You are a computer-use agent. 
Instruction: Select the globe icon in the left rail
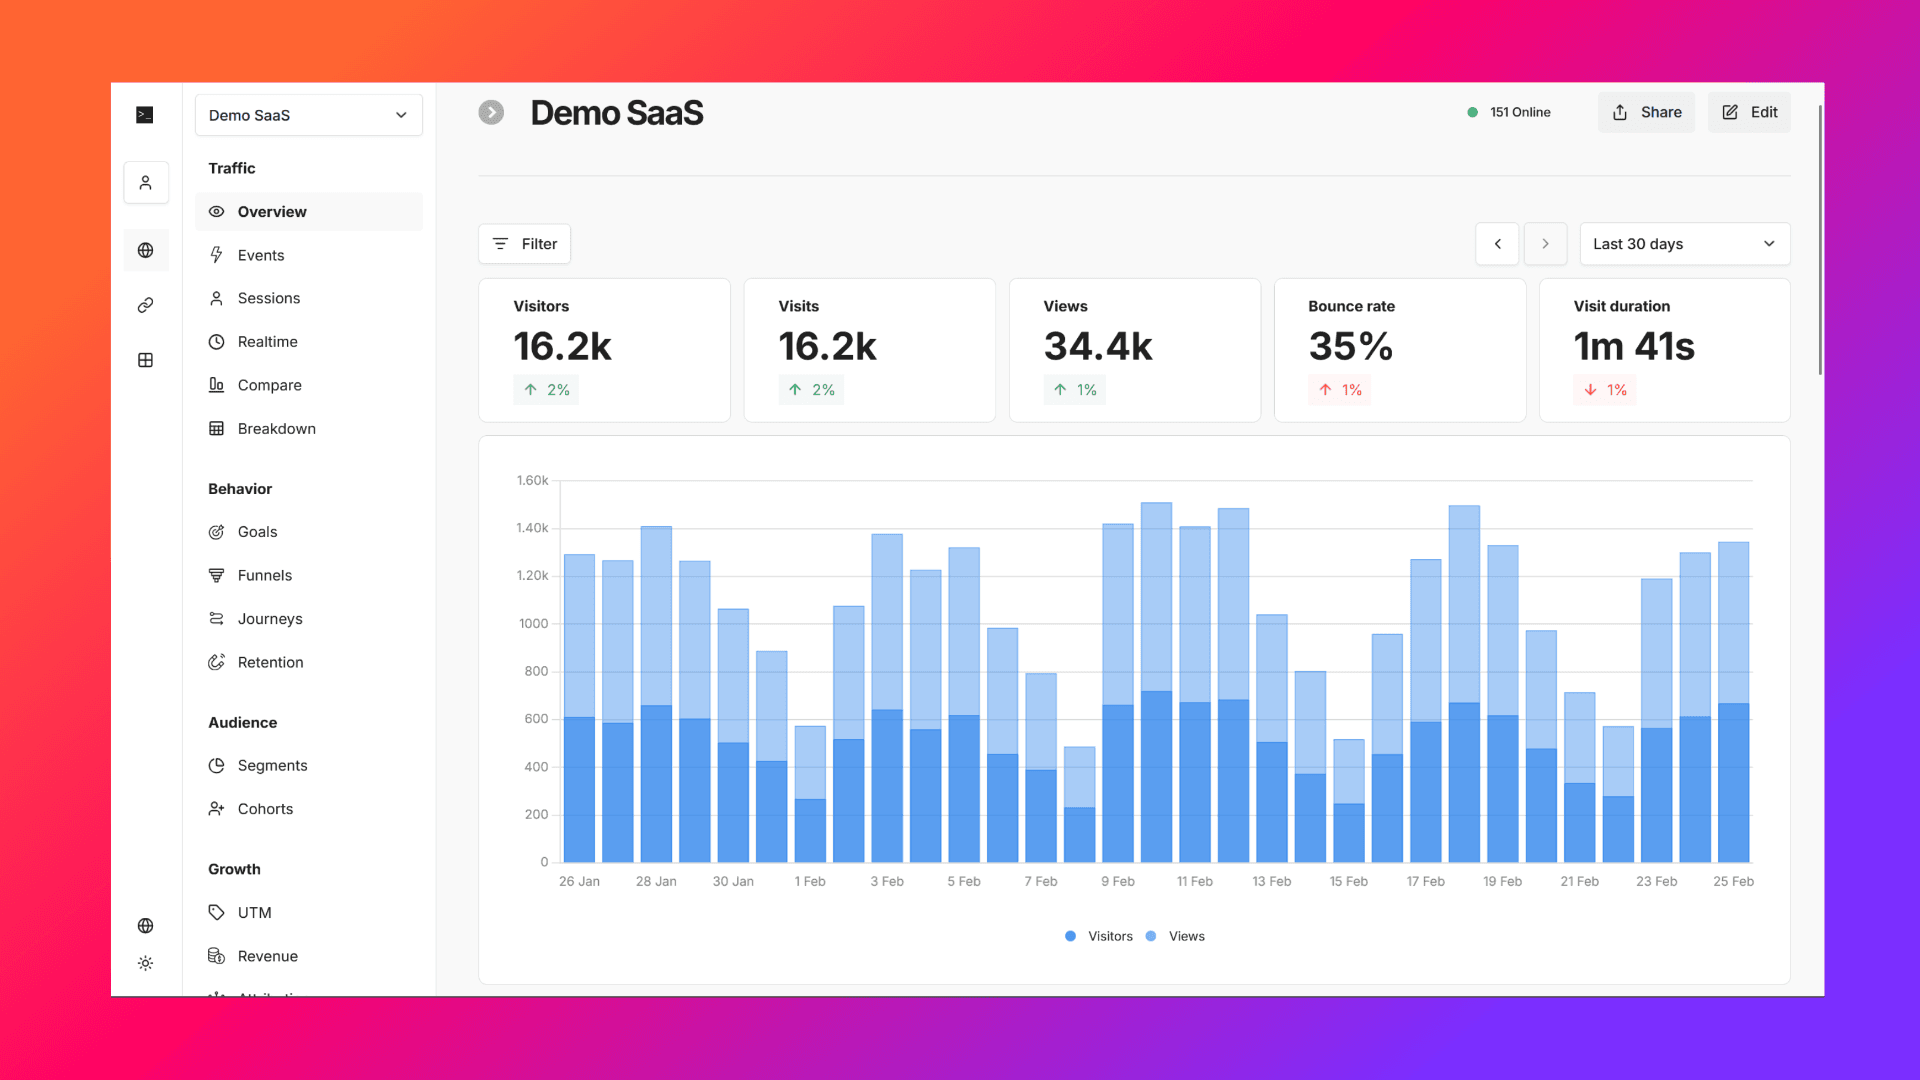[x=146, y=250]
